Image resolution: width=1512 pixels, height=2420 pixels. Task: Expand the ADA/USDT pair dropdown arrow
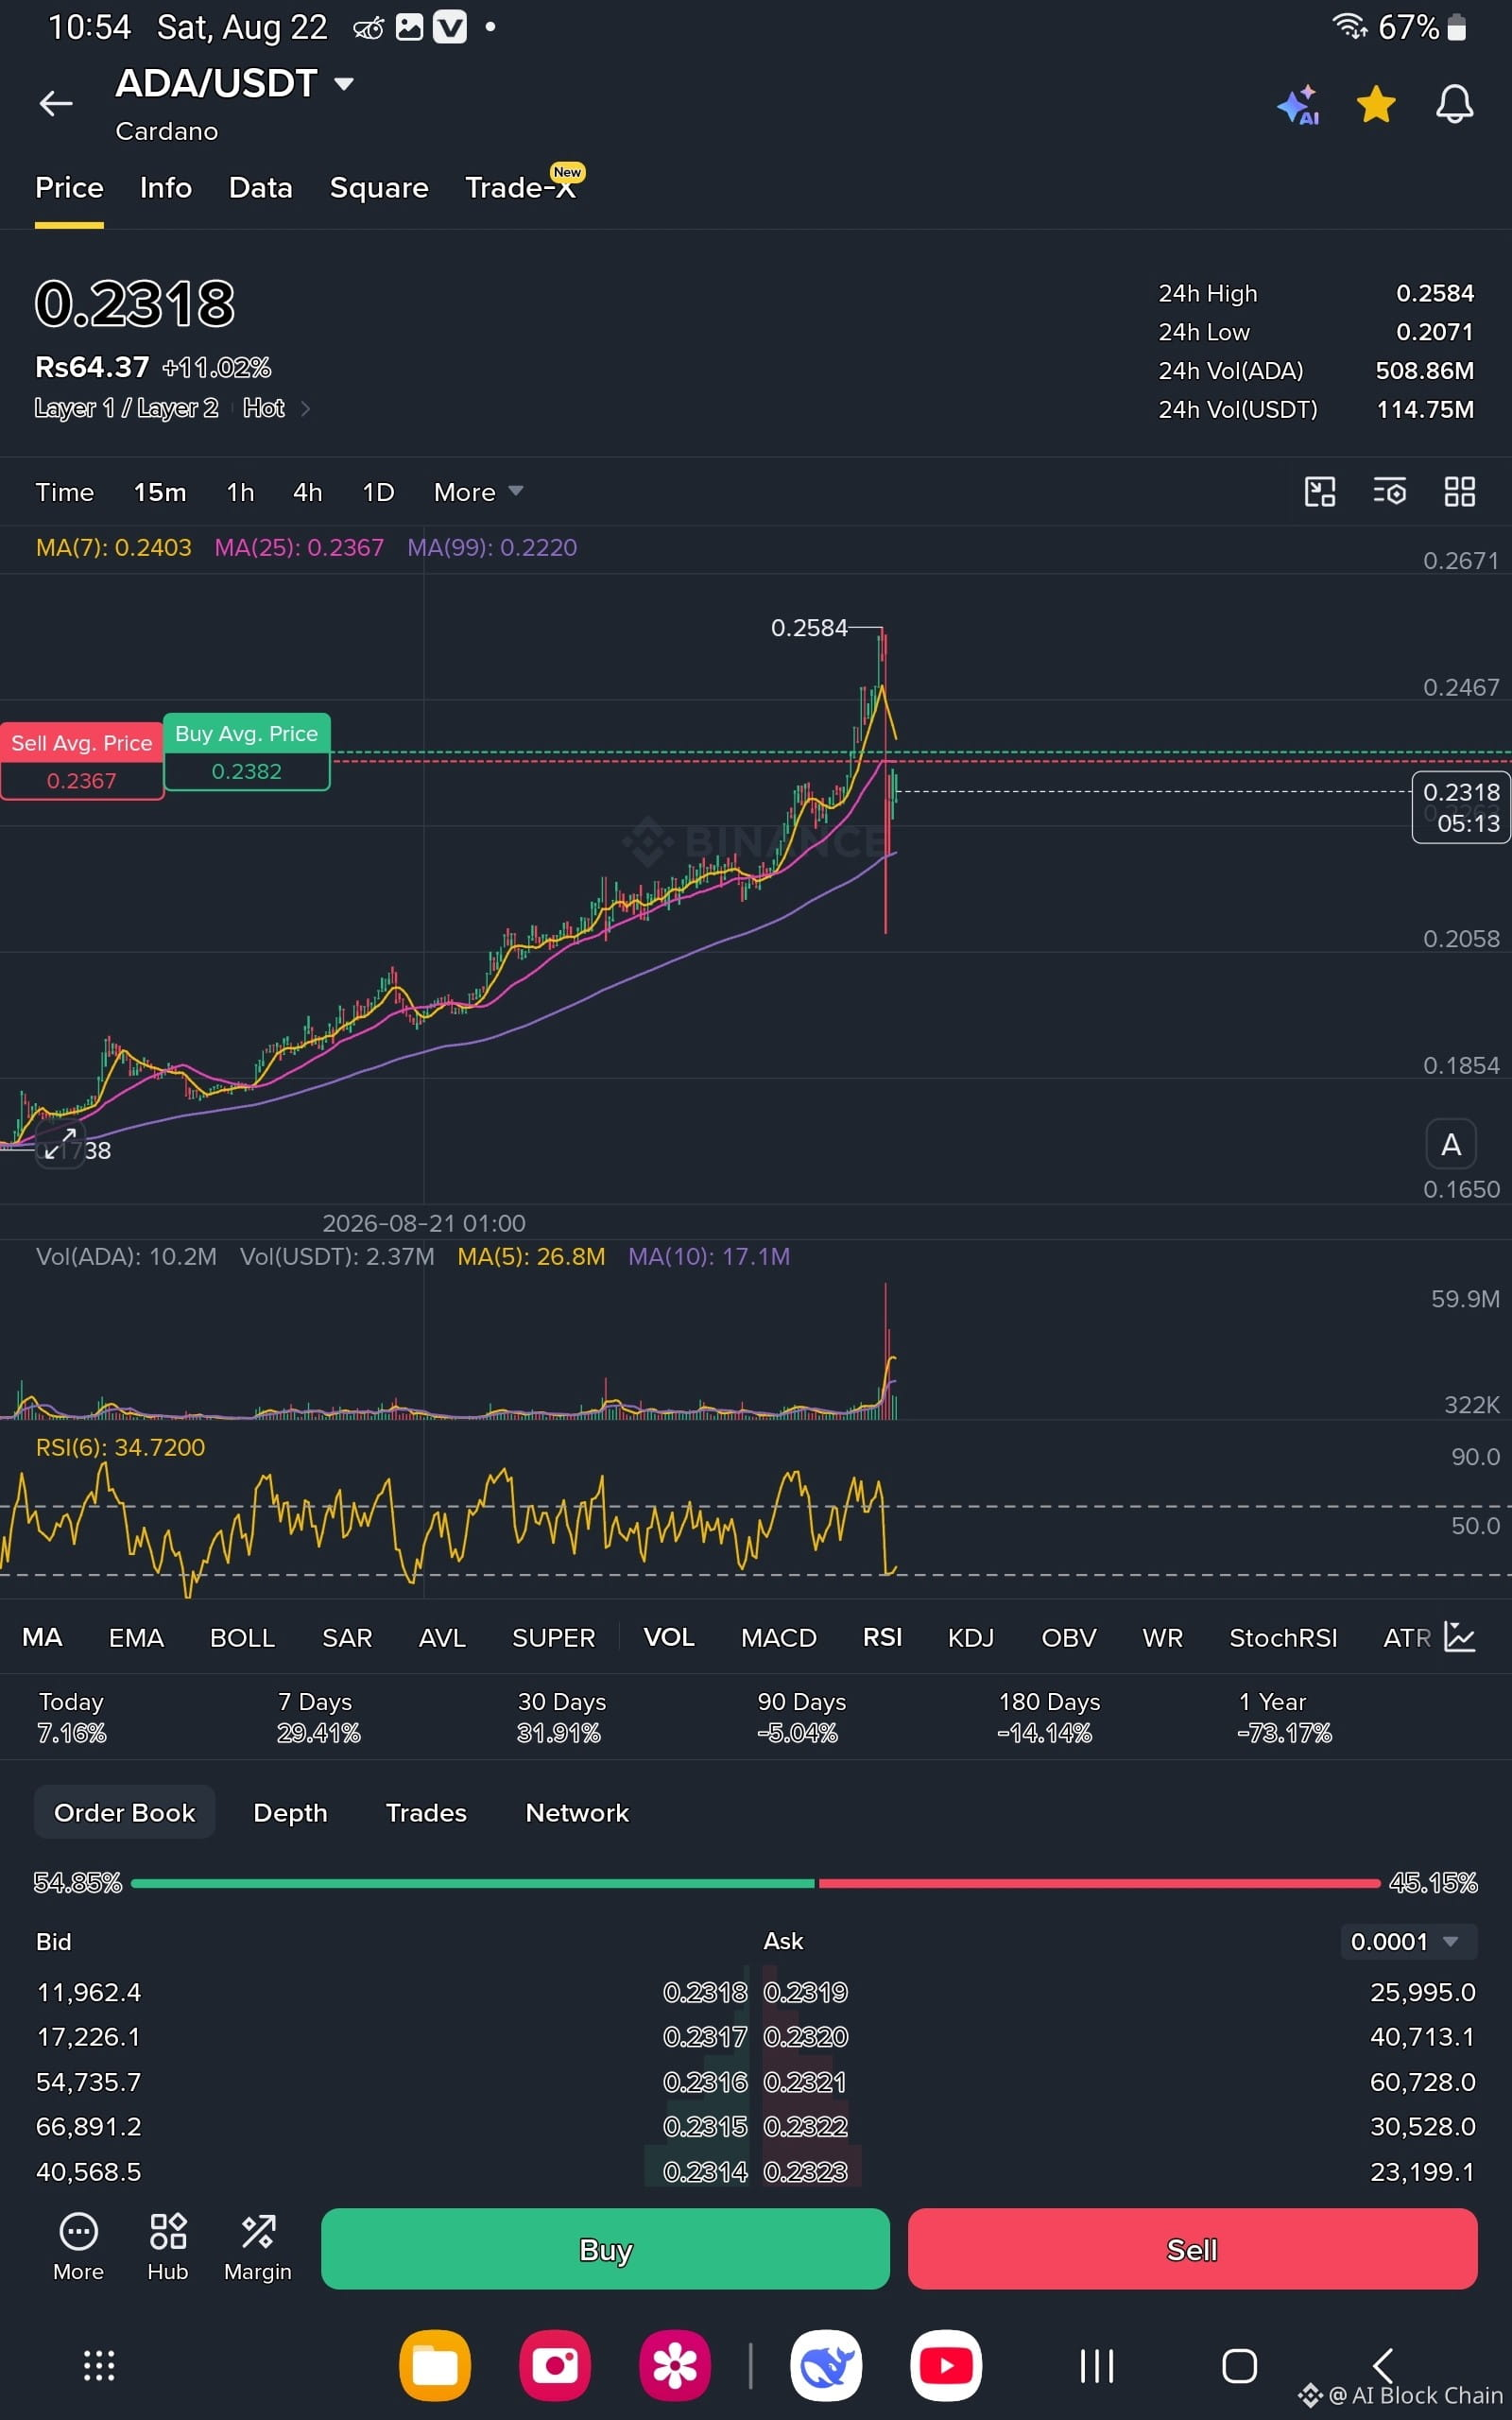coord(344,84)
